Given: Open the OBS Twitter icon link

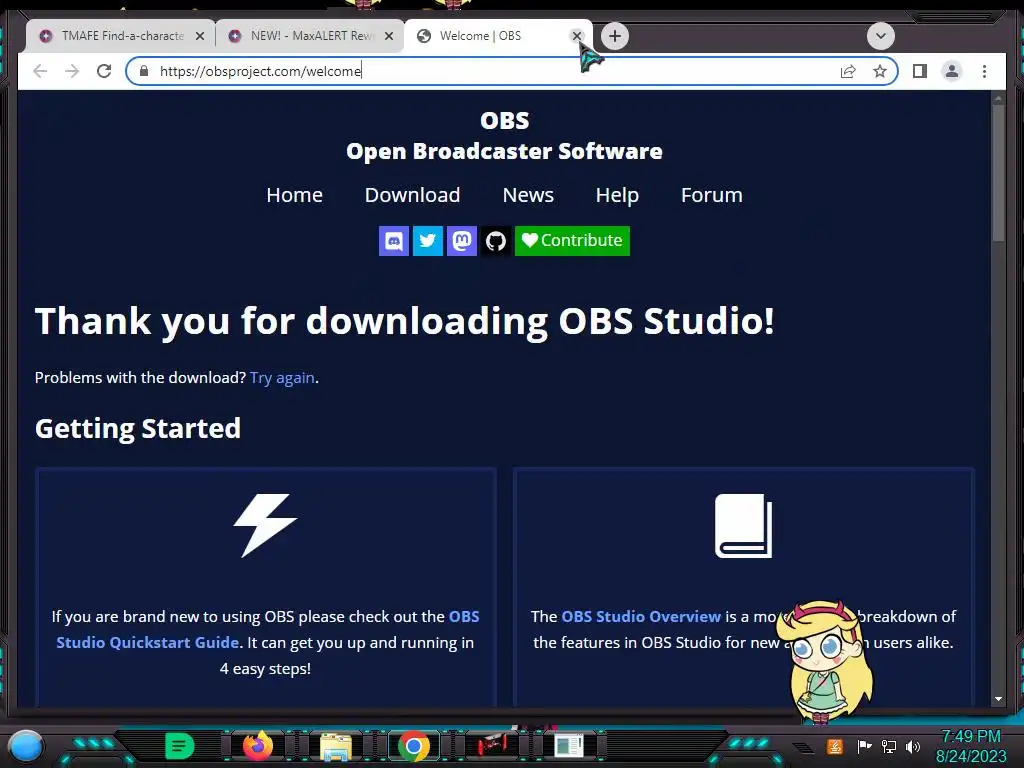Looking at the screenshot, I should coord(428,241).
